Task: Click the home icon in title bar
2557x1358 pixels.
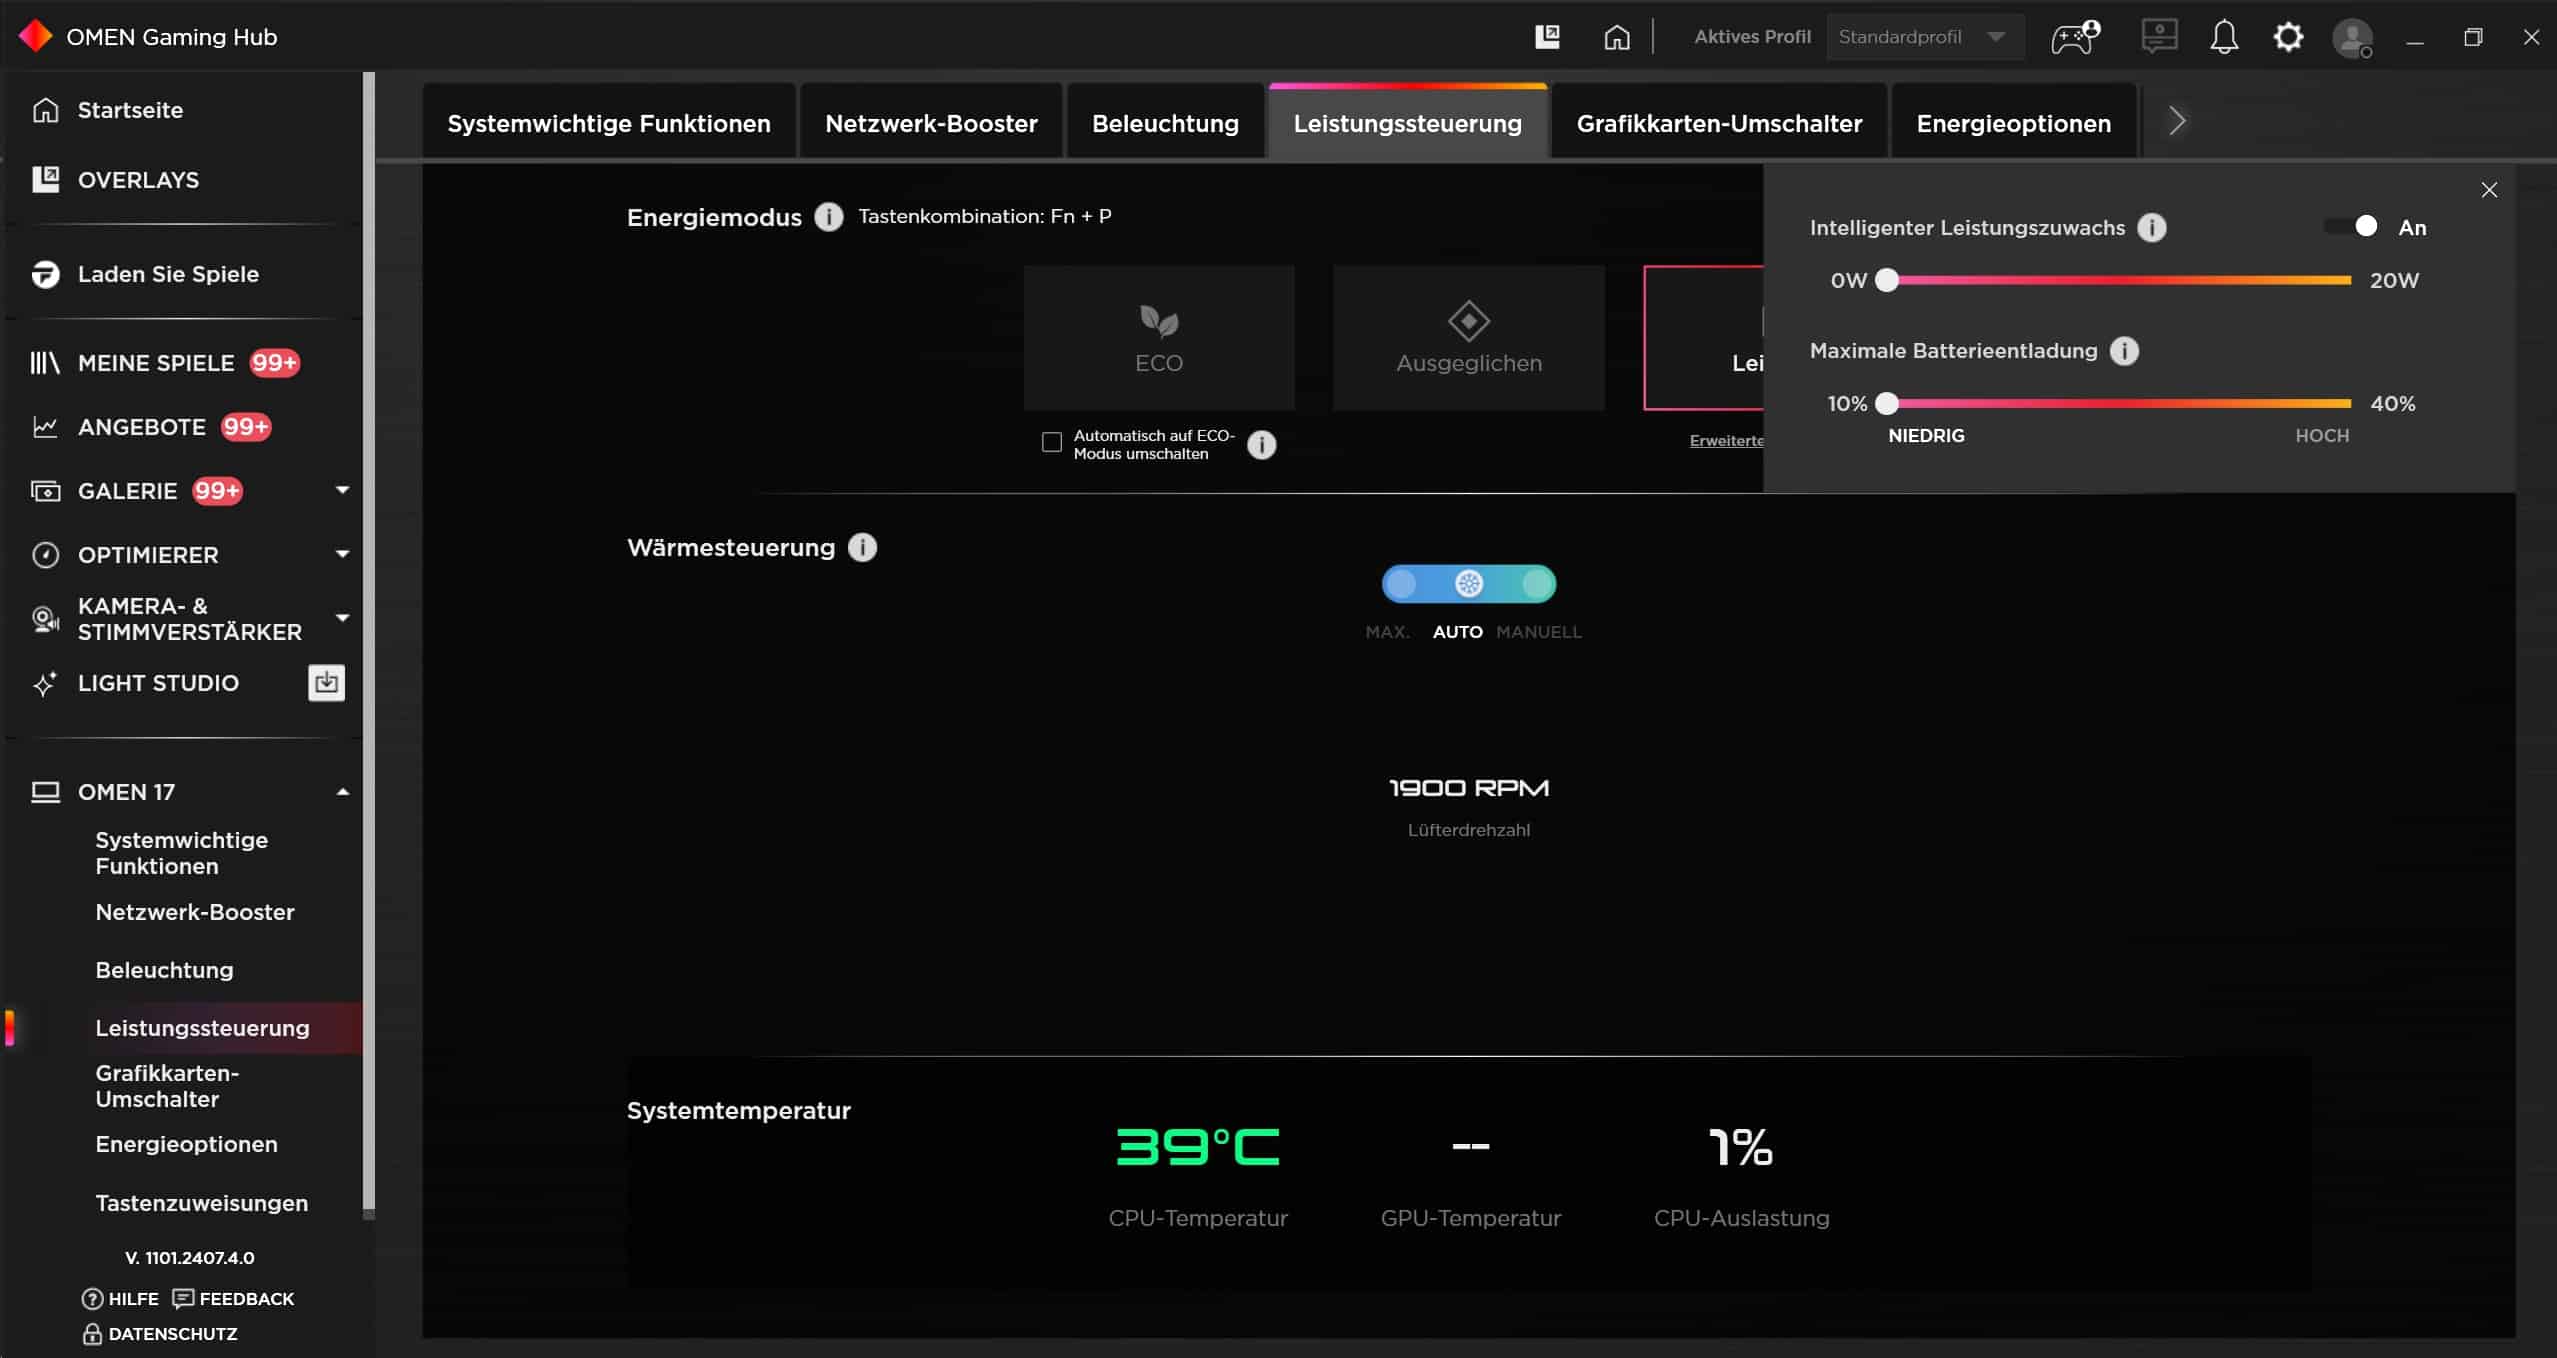Action: pyautogui.click(x=1616, y=37)
